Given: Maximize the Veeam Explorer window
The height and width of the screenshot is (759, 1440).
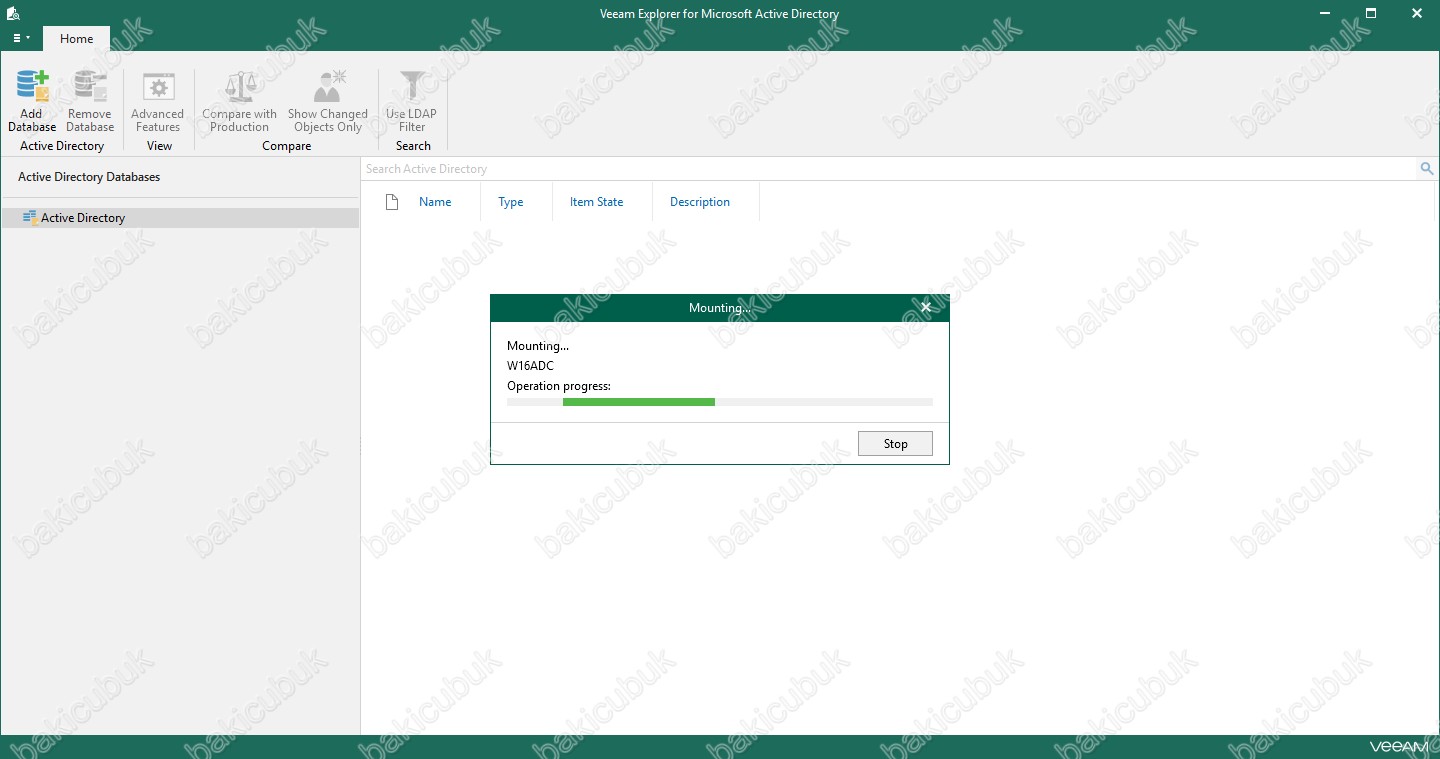Looking at the screenshot, I should 1371,13.
